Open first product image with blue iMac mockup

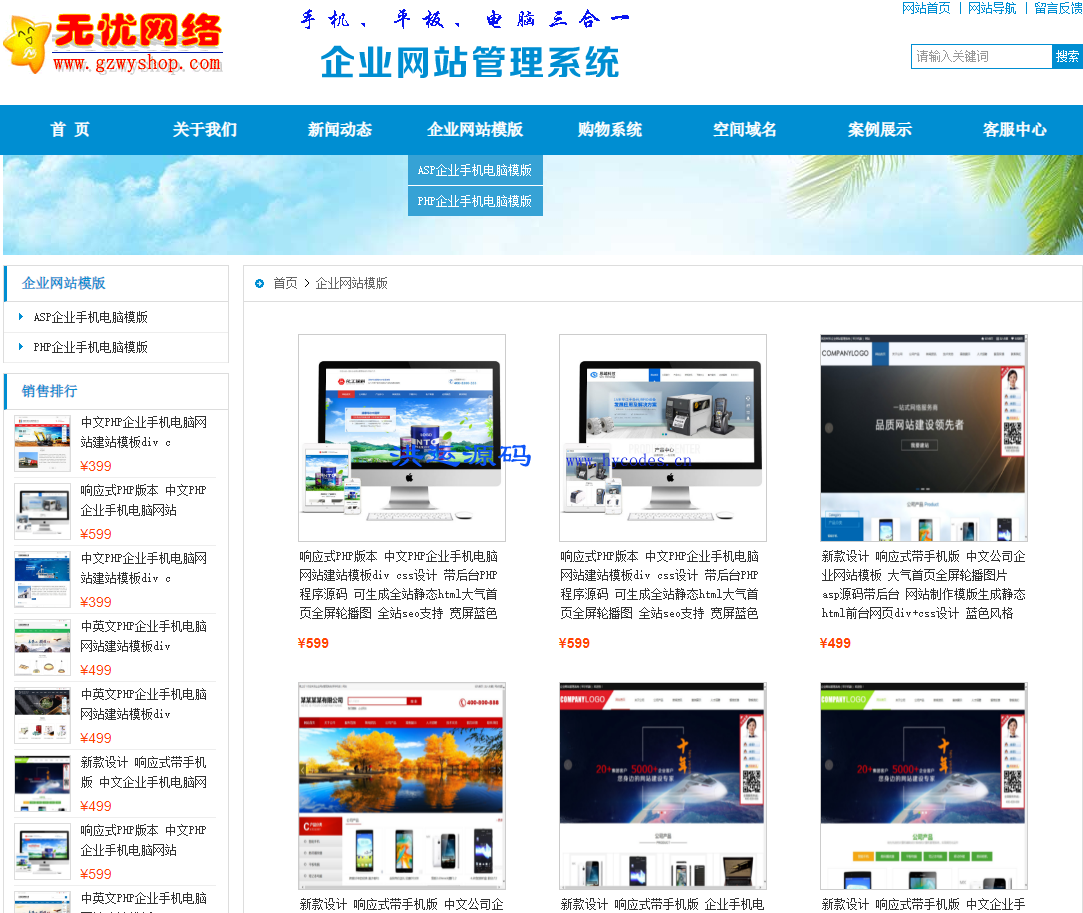pos(402,438)
